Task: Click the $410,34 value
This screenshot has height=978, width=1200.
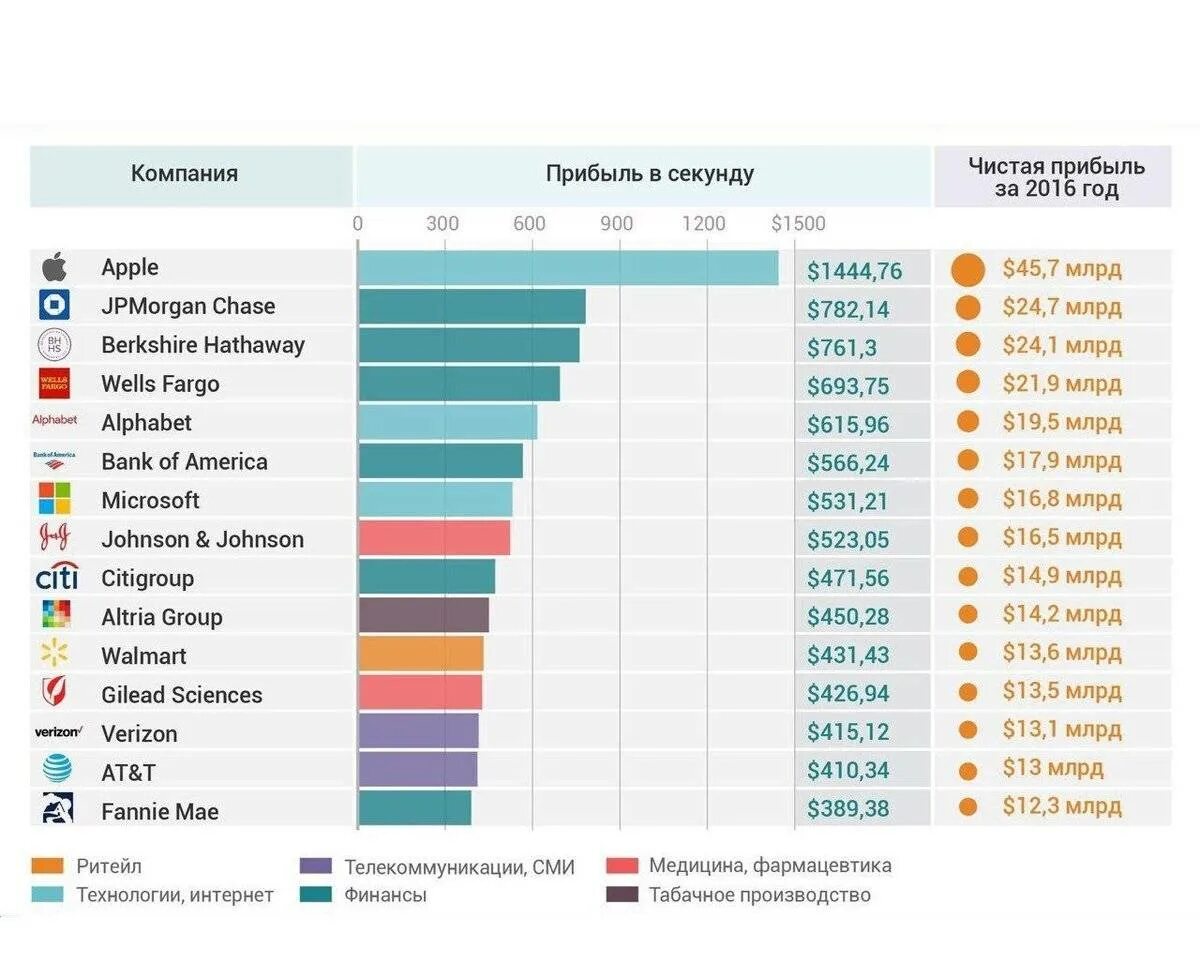Action: pos(848,771)
